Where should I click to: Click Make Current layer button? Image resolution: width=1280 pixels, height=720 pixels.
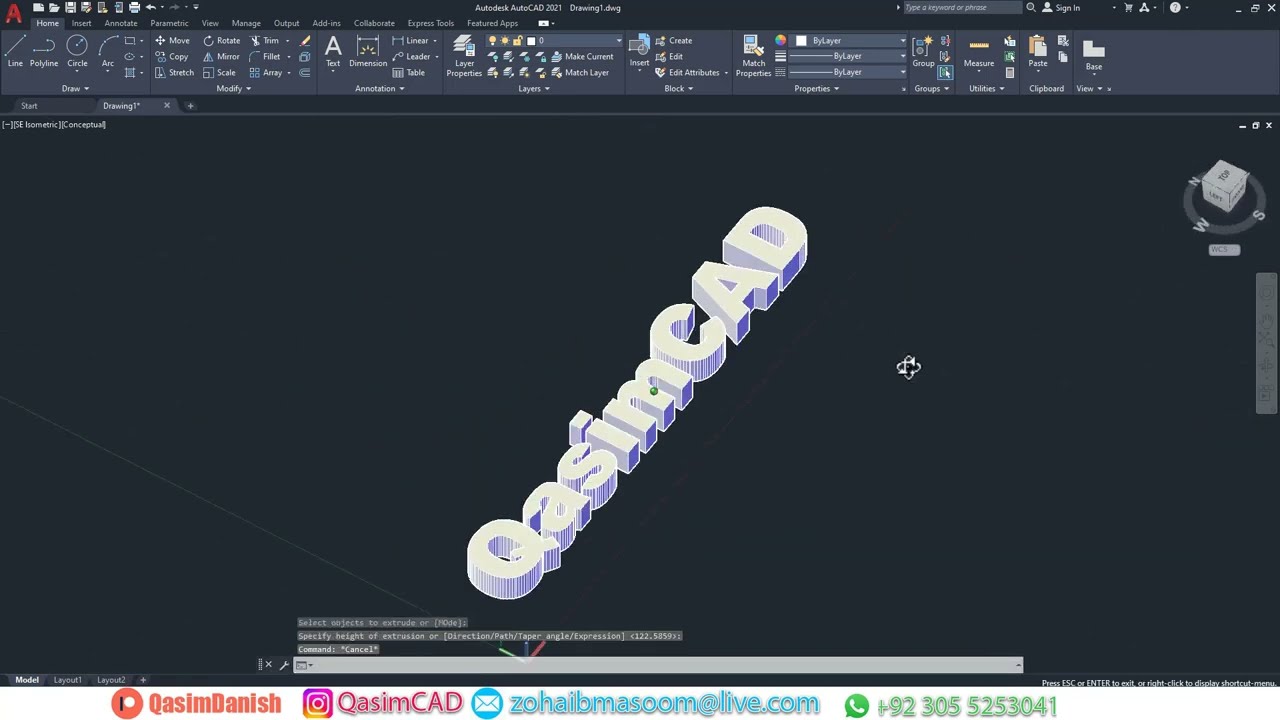582,57
